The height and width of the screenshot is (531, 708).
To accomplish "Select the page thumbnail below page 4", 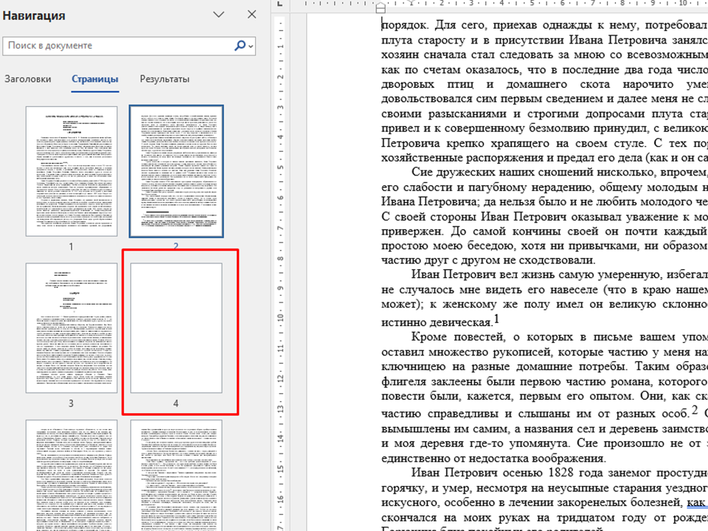I will [176, 475].
